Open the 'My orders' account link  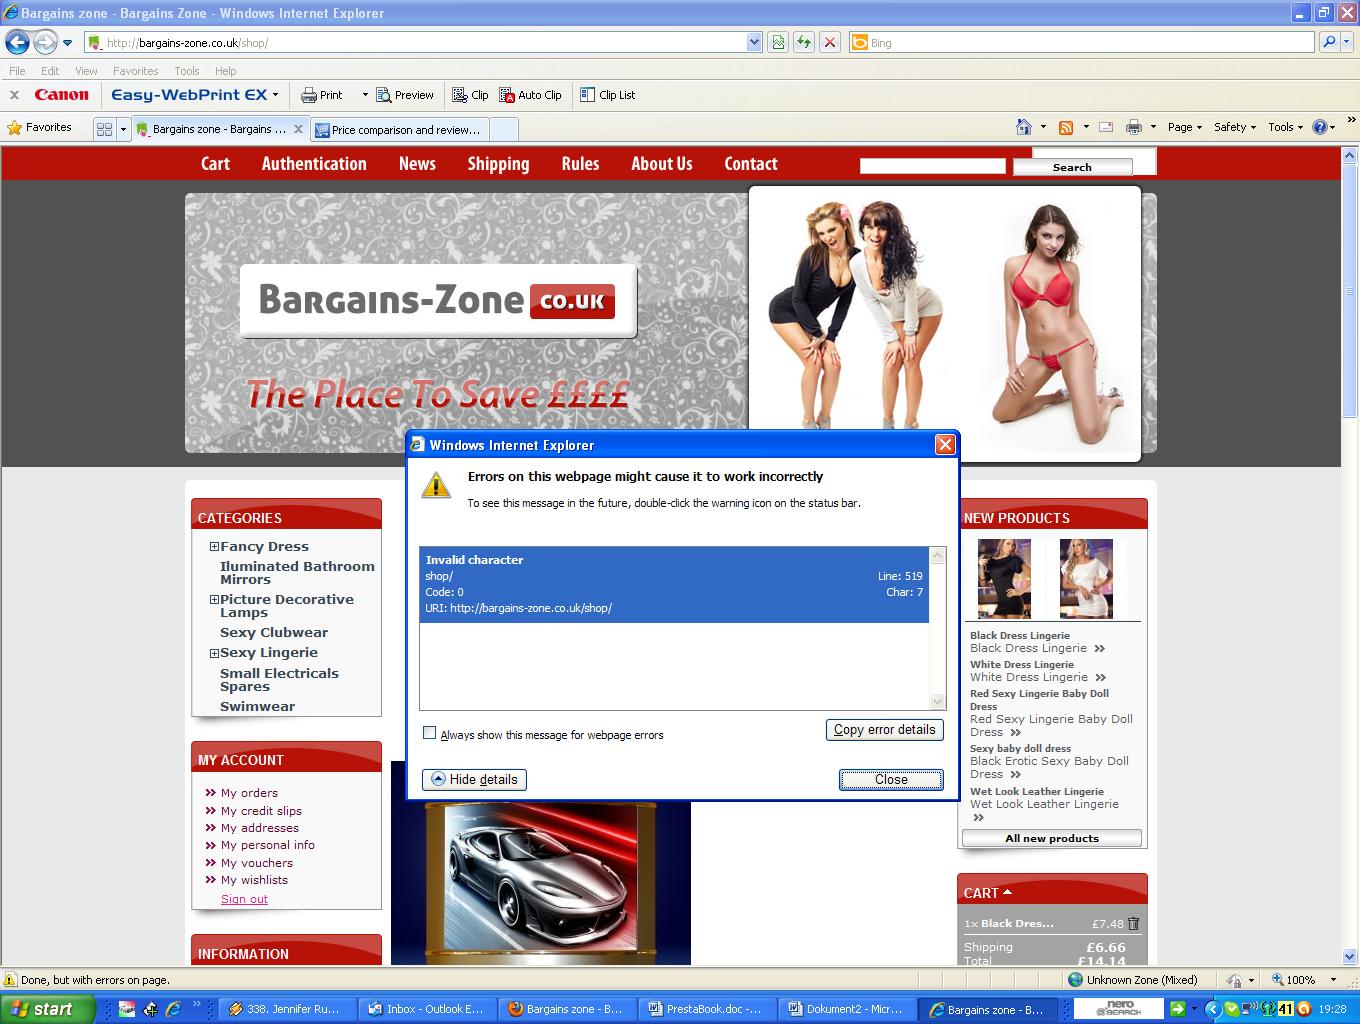tap(249, 793)
